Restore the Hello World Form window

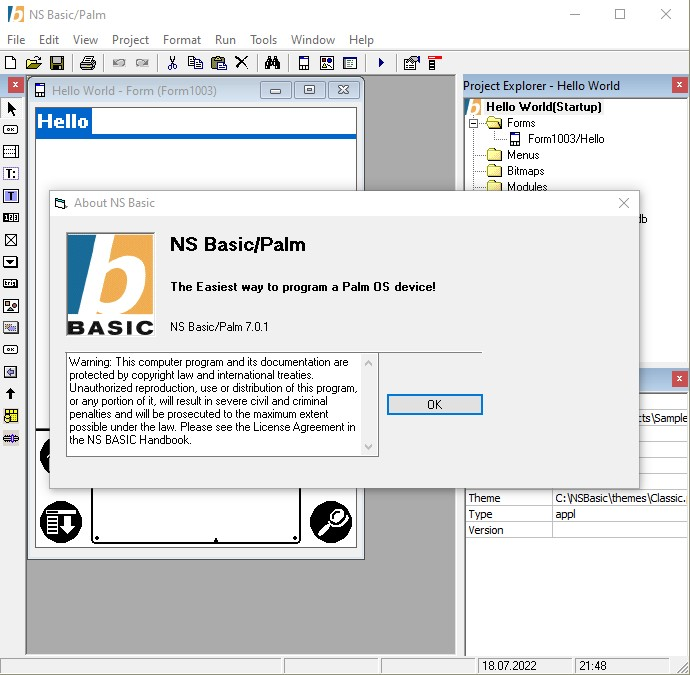[309, 90]
